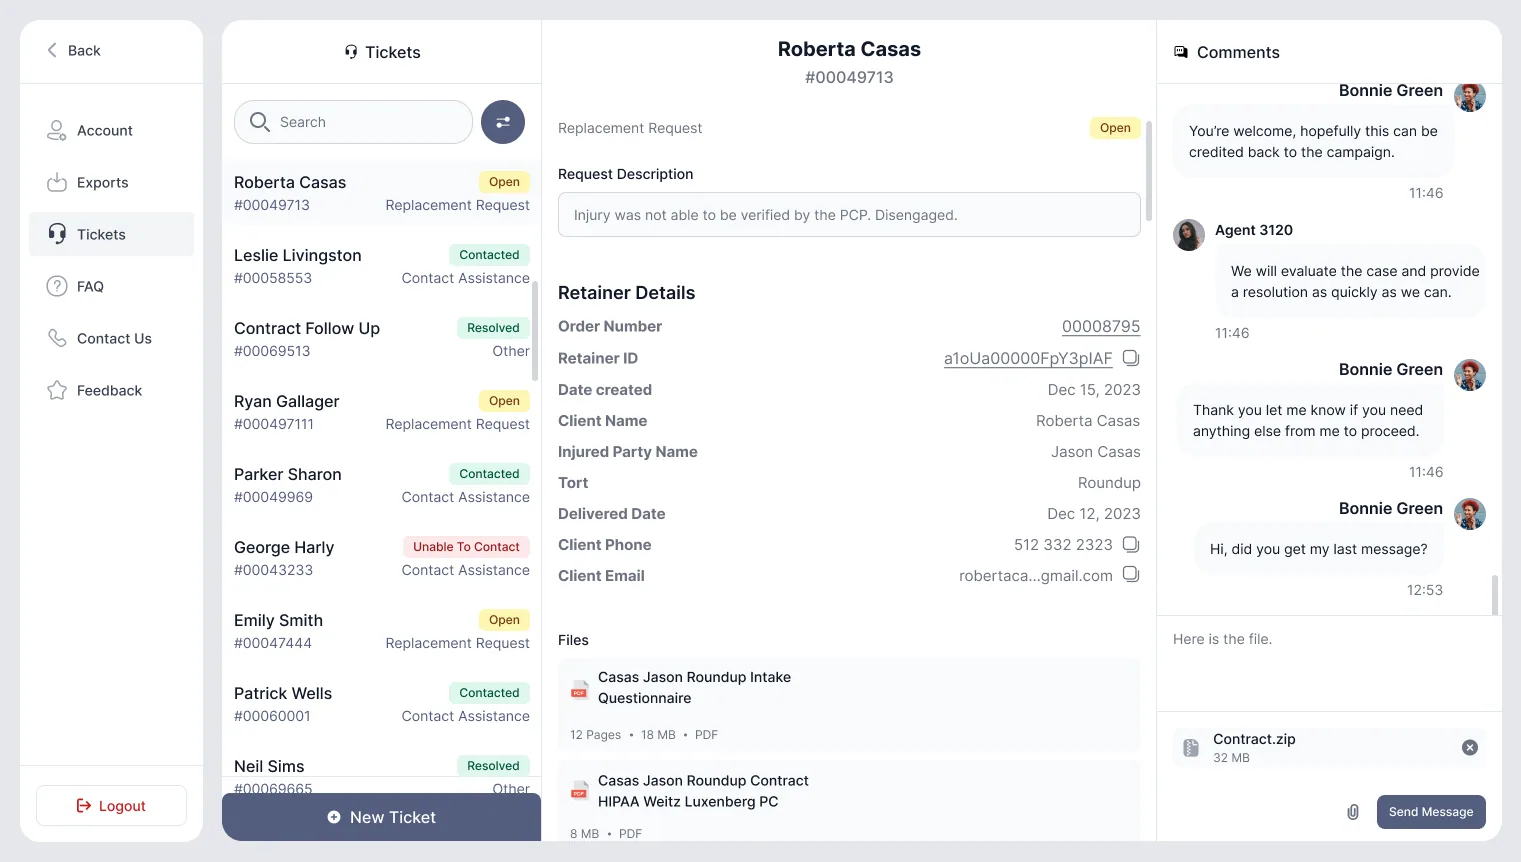Open Leslie Livingston's ticket
The image size is (1521, 862).
[x=382, y=266]
